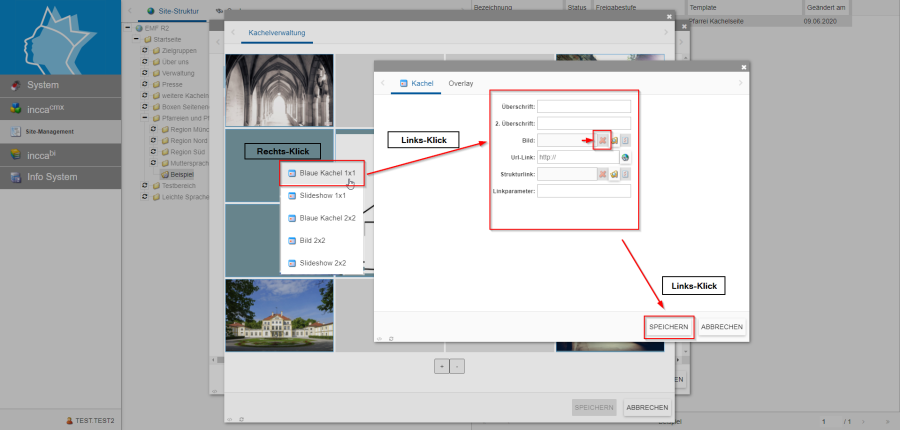Click into the Überschrift text field
This screenshot has width=900, height=430.
[584, 106]
